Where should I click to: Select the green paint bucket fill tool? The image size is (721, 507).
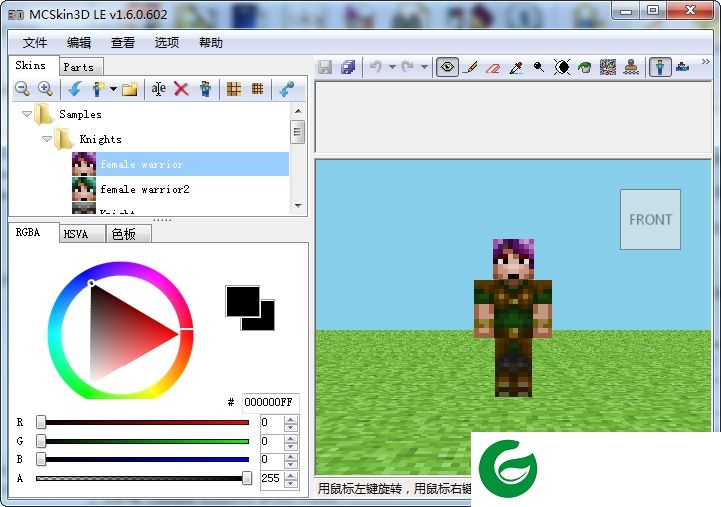click(x=584, y=68)
